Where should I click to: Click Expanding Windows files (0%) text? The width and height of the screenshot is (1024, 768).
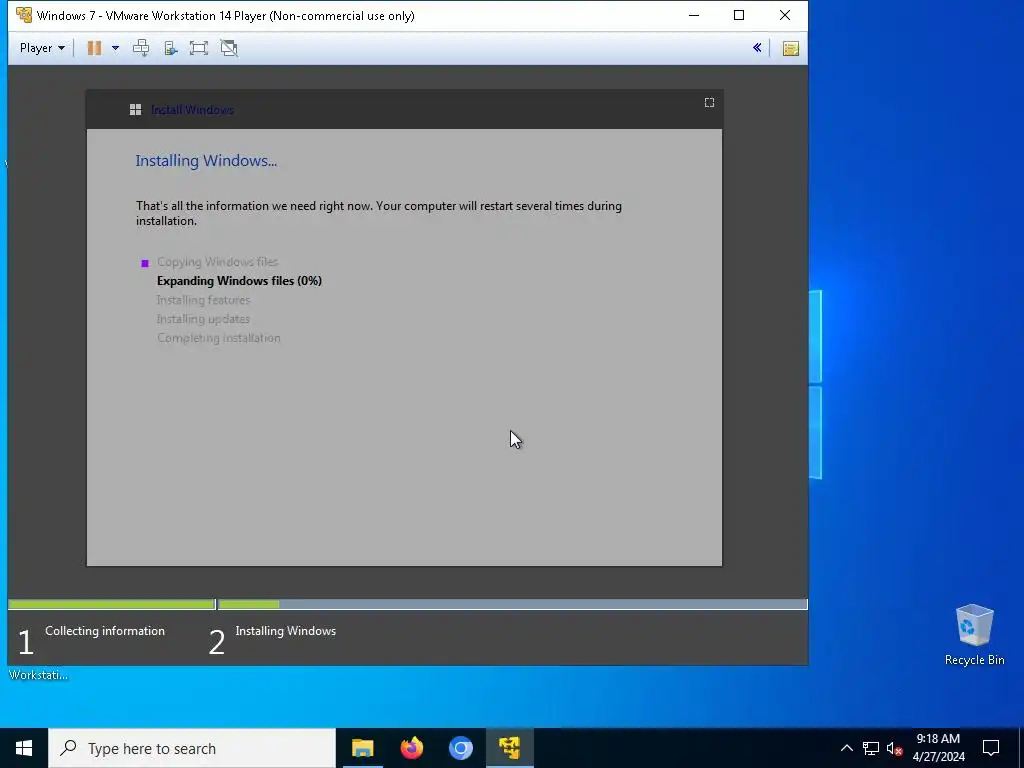240,281
